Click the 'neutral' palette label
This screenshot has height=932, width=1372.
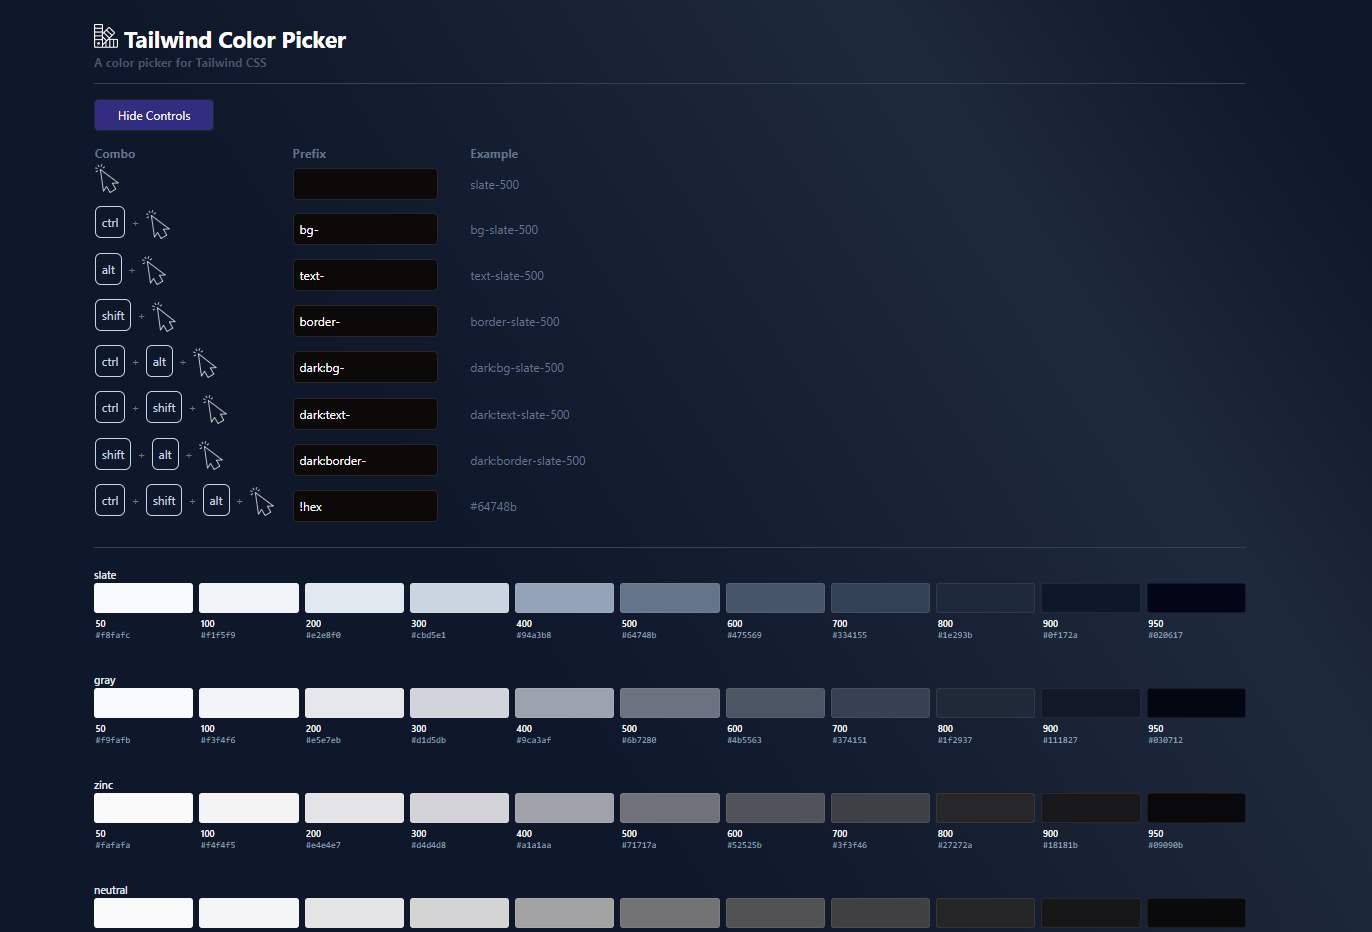(111, 890)
